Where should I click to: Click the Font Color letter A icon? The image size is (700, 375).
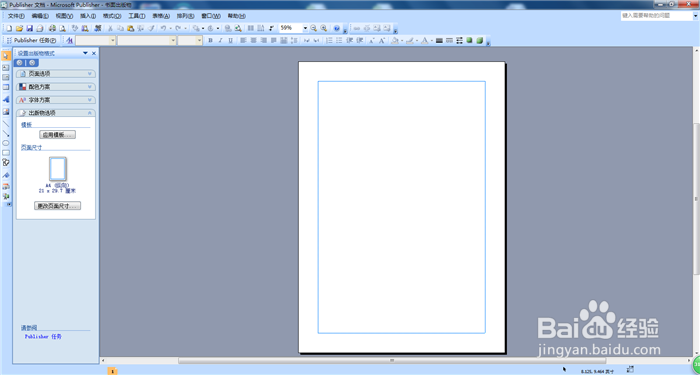click(424, 41)
